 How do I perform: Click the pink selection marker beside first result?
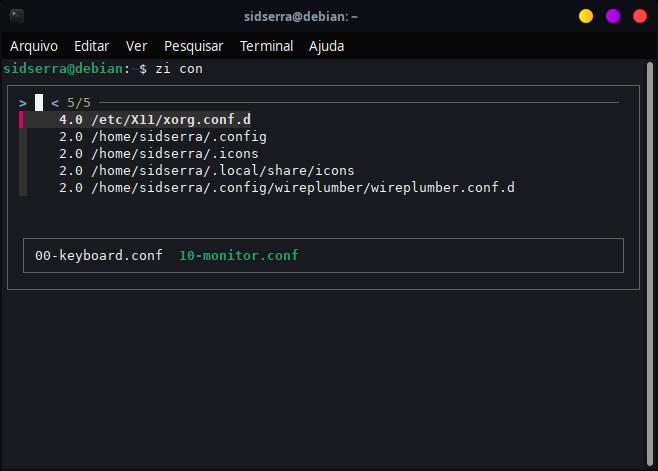click(21, 119)
